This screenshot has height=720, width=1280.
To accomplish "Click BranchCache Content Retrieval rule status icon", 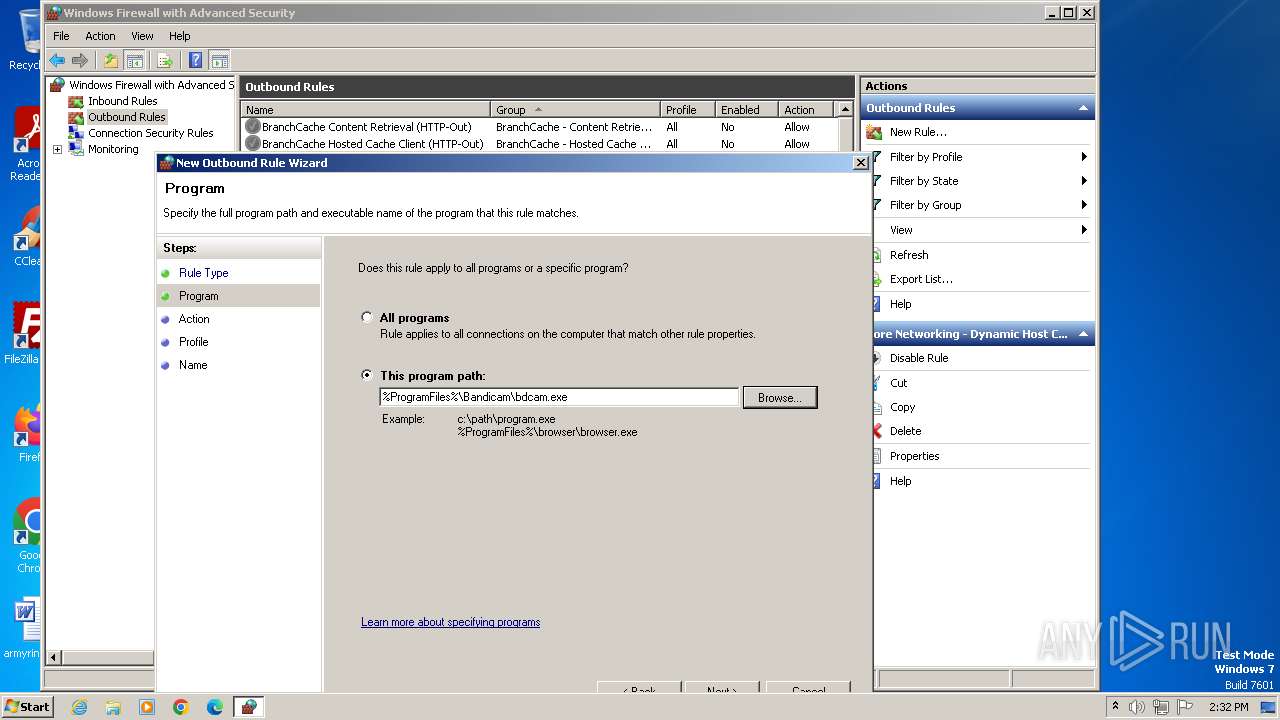I will pos(253,127).
